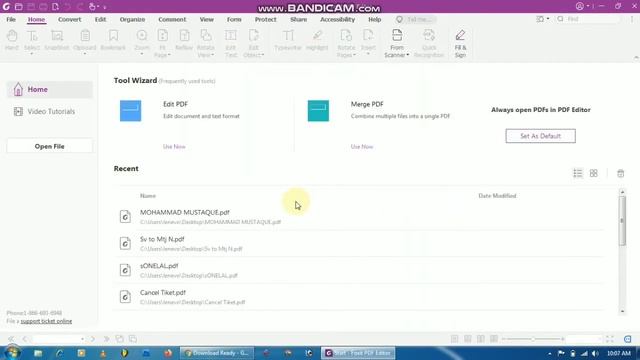
Task: Click the Foxit logo in the title bar
Action: (x=6, y=7)
